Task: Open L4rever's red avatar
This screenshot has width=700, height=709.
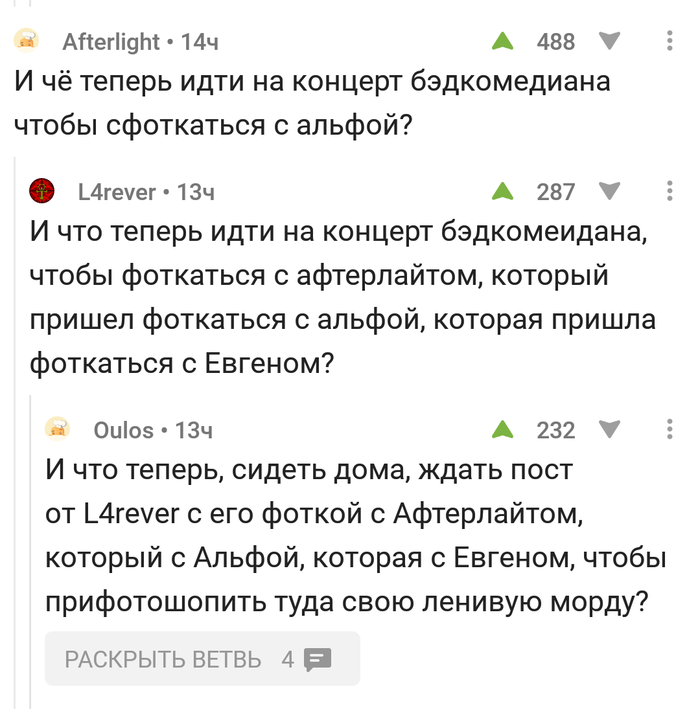Action: (x=42, y=191)
